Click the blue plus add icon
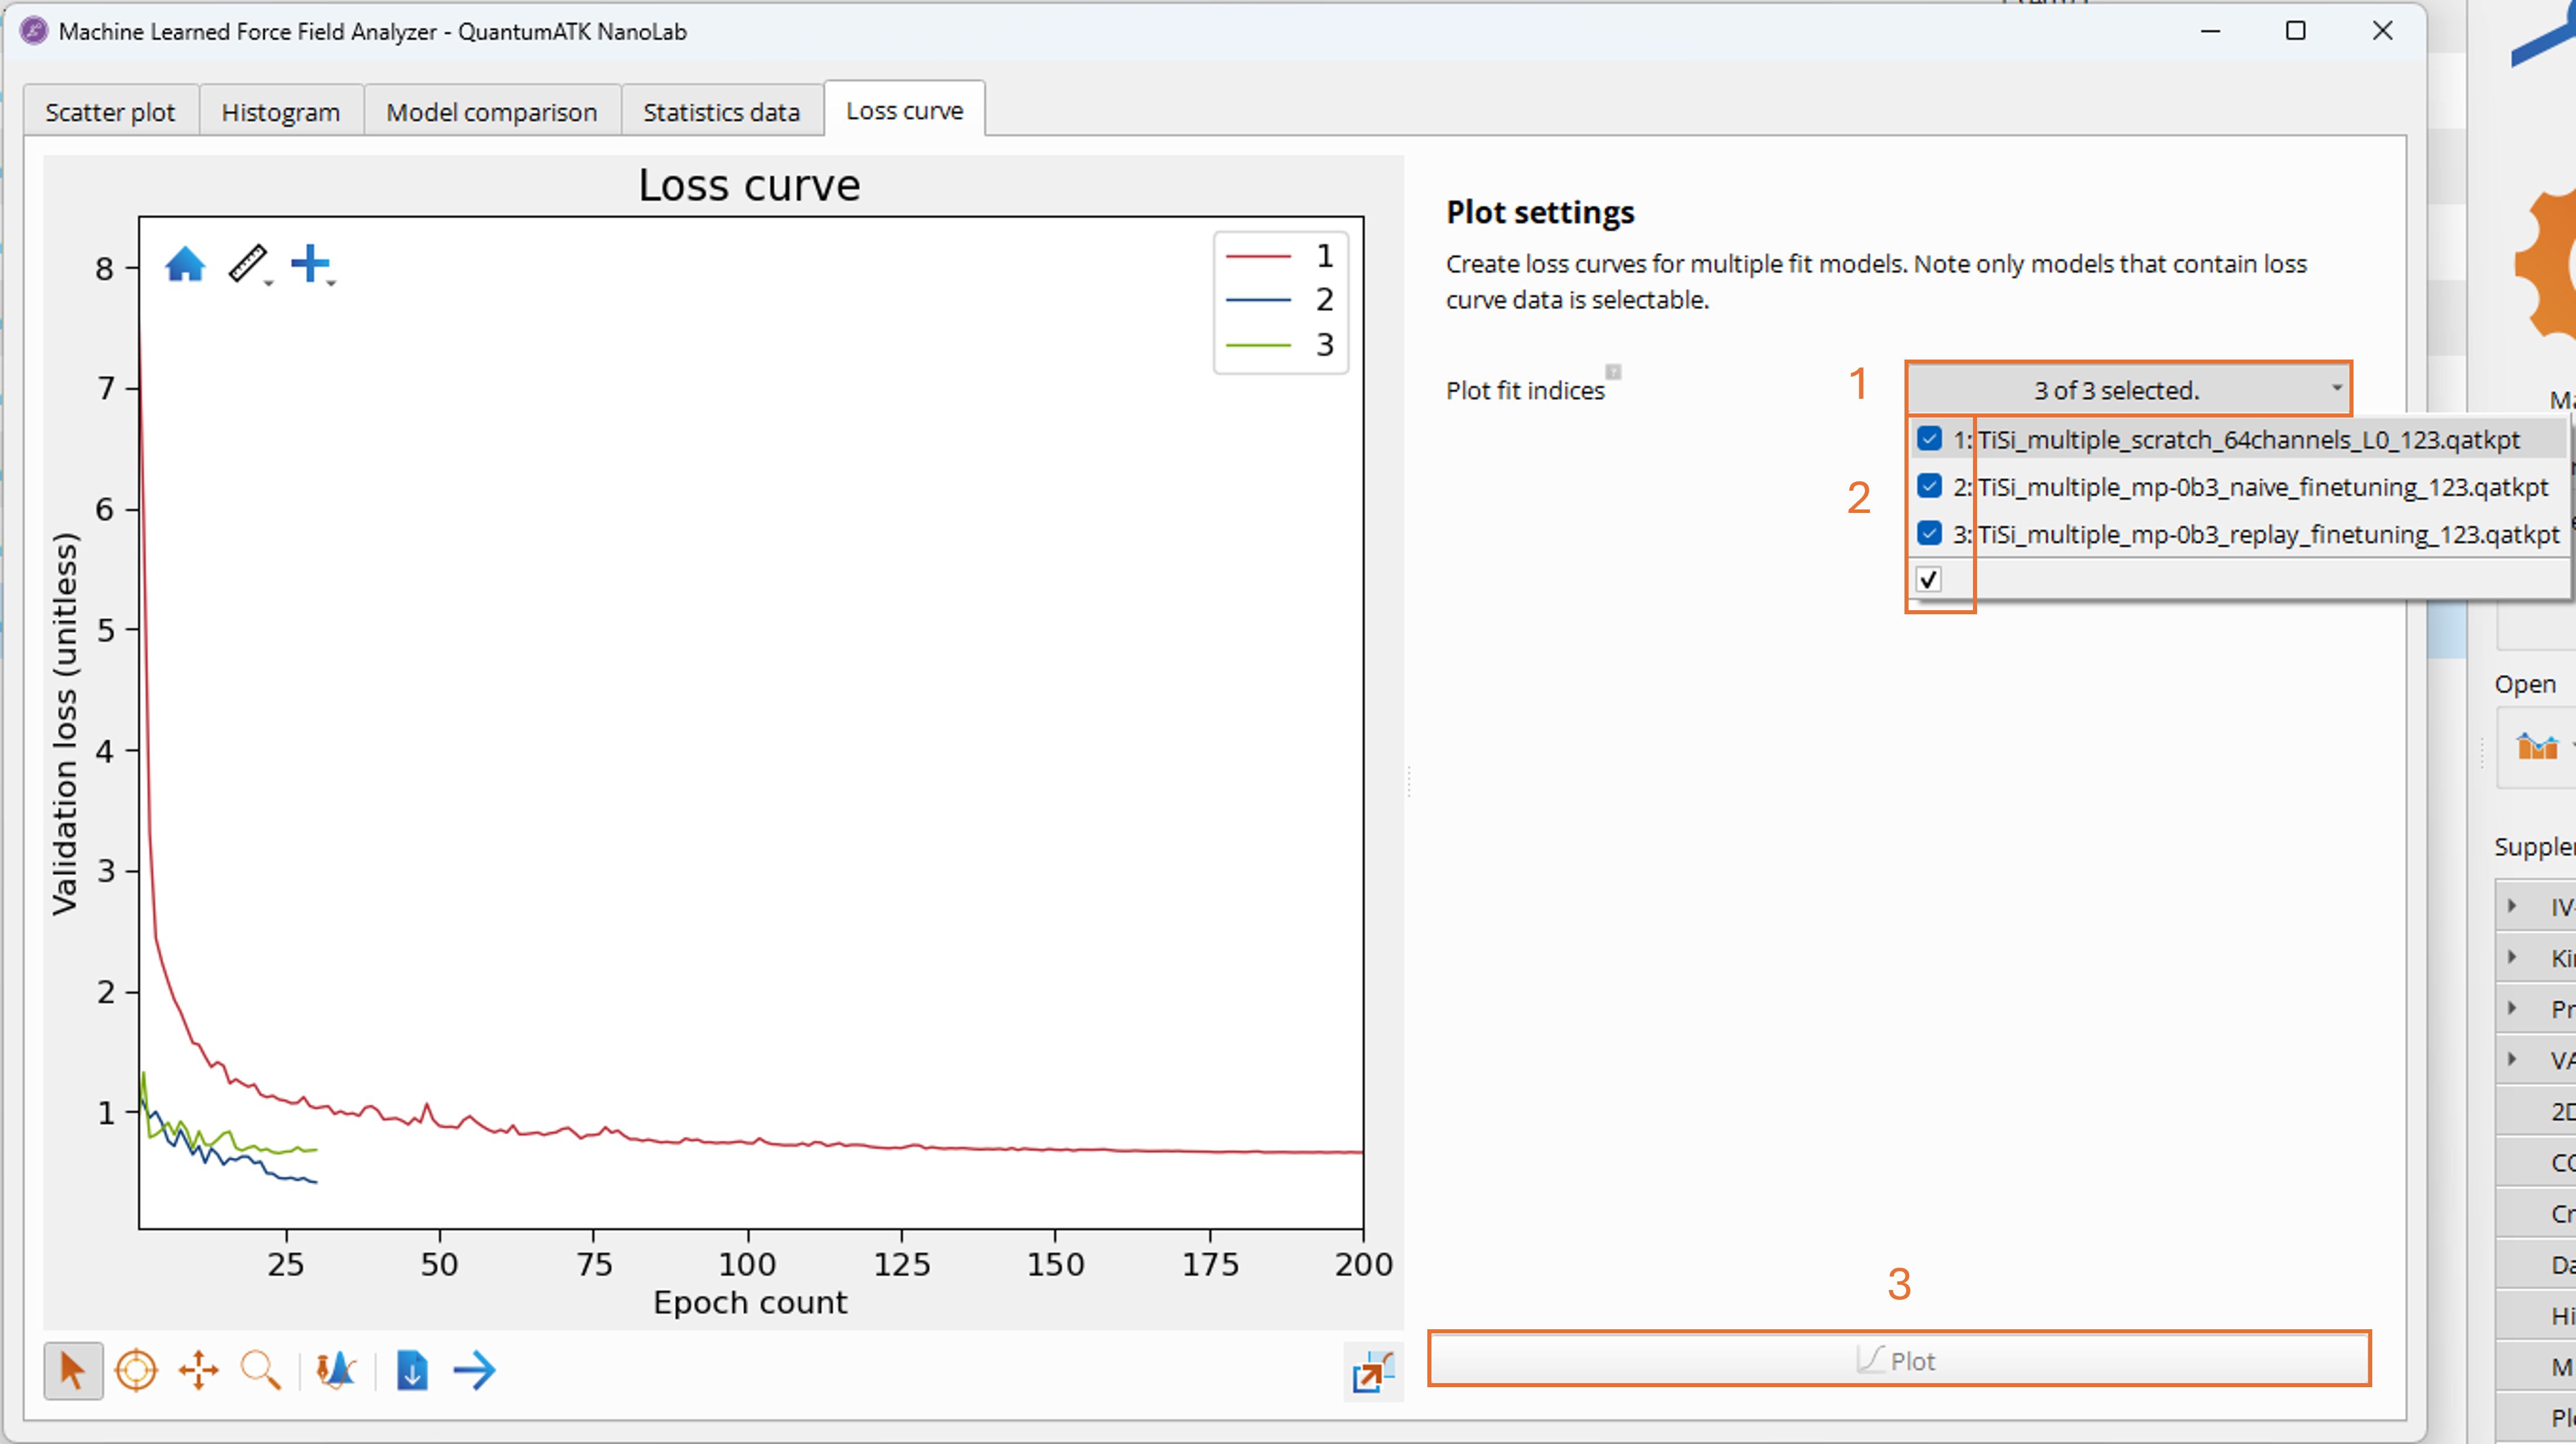 [x=309, y=263]
